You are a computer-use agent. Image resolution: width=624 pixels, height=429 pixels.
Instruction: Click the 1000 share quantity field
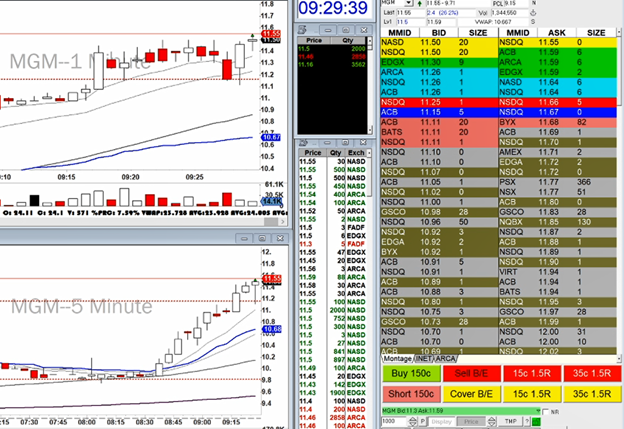pyautogui.click(x=395, y=423)
